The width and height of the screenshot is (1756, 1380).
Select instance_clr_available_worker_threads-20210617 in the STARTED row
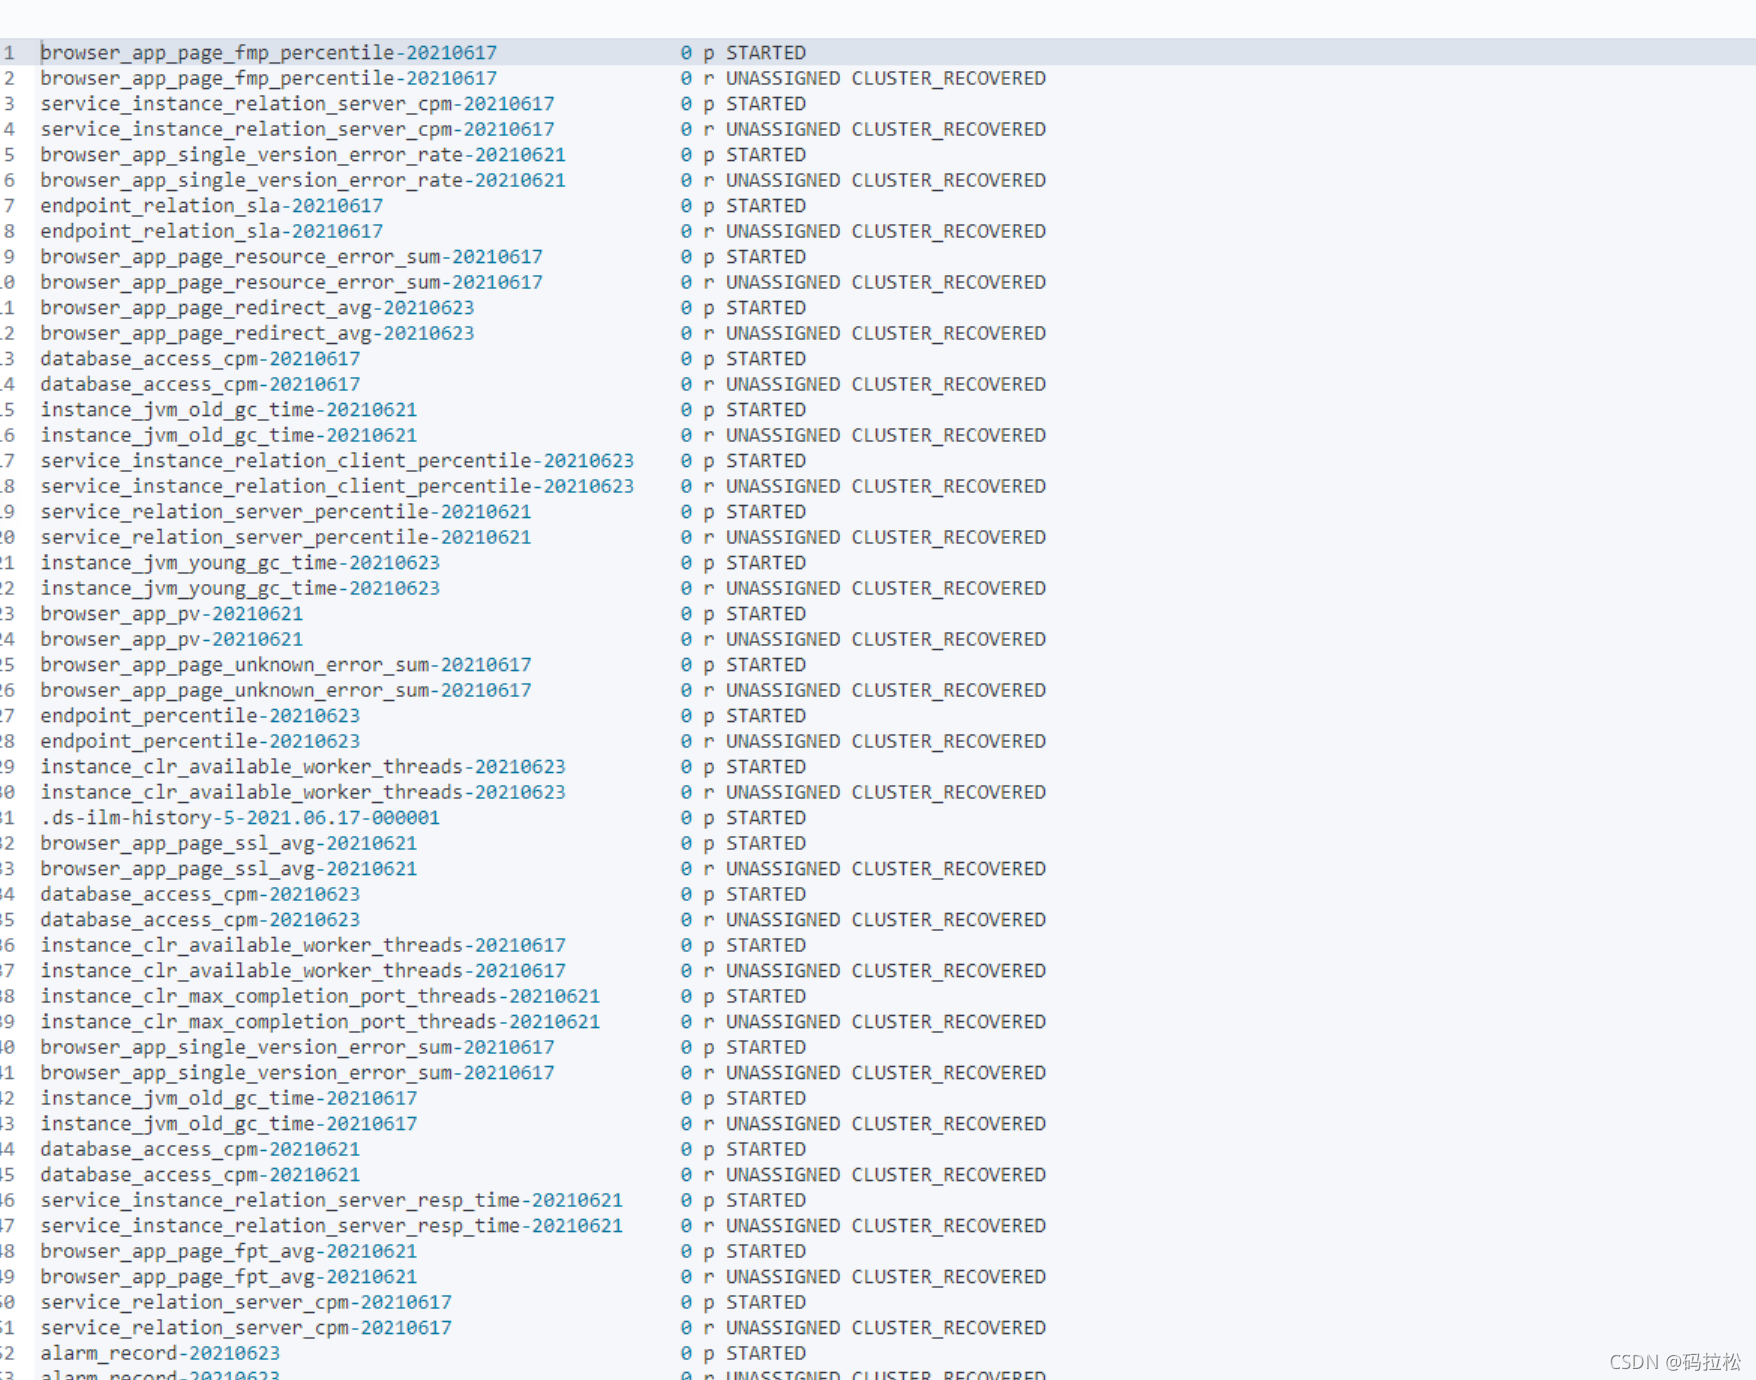click(303, 946)
